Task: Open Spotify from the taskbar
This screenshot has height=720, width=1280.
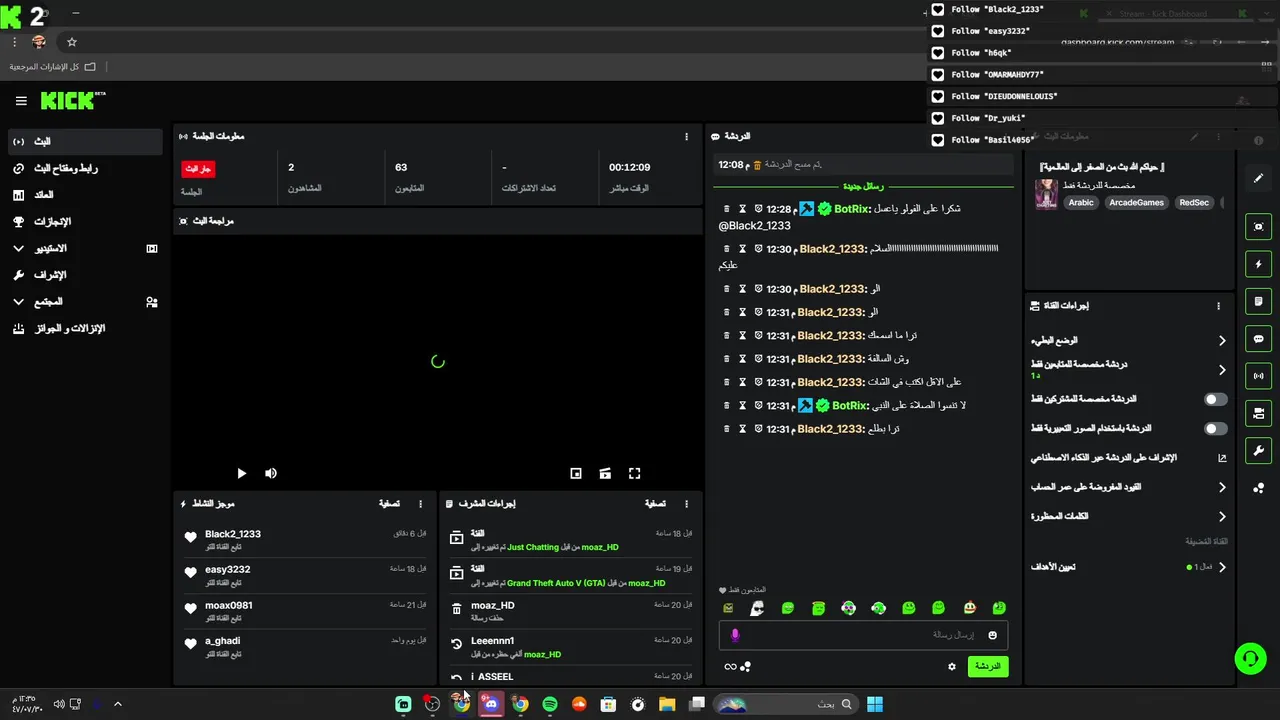Action: (549, 704)
